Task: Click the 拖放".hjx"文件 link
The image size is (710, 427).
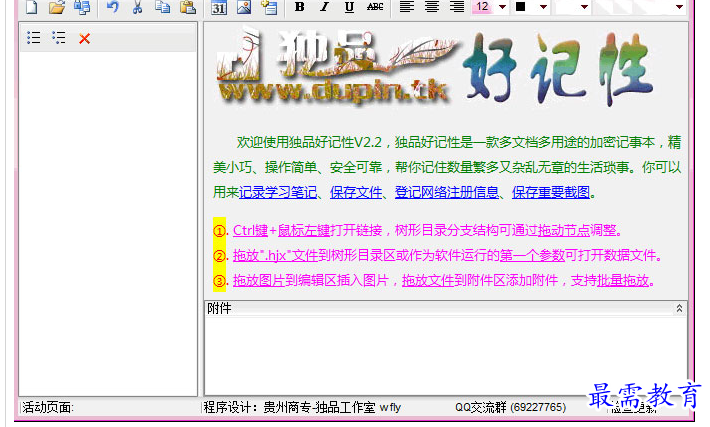Action: pyautogui.click(x=275, y=255)
